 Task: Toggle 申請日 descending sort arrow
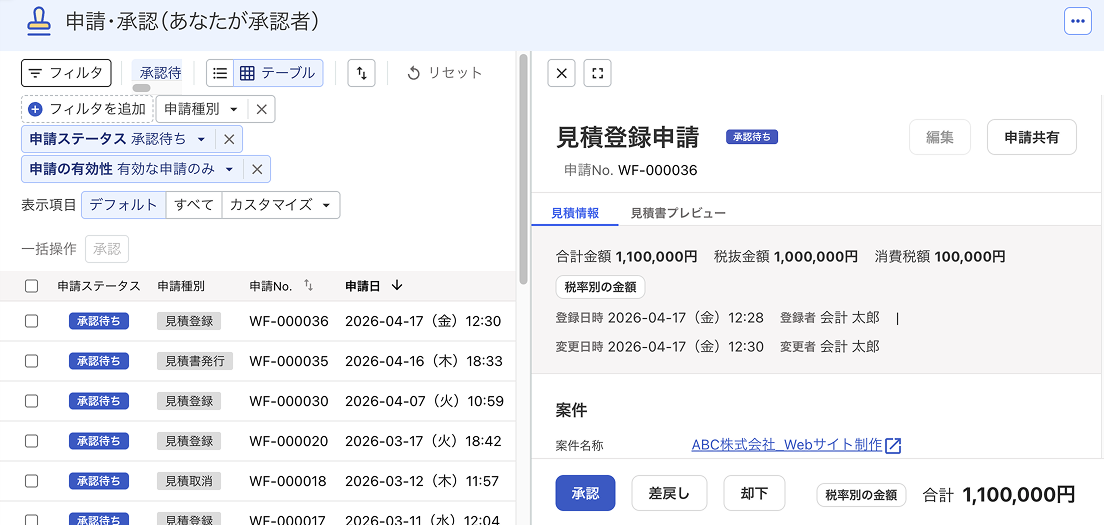(x=397, y=286)
